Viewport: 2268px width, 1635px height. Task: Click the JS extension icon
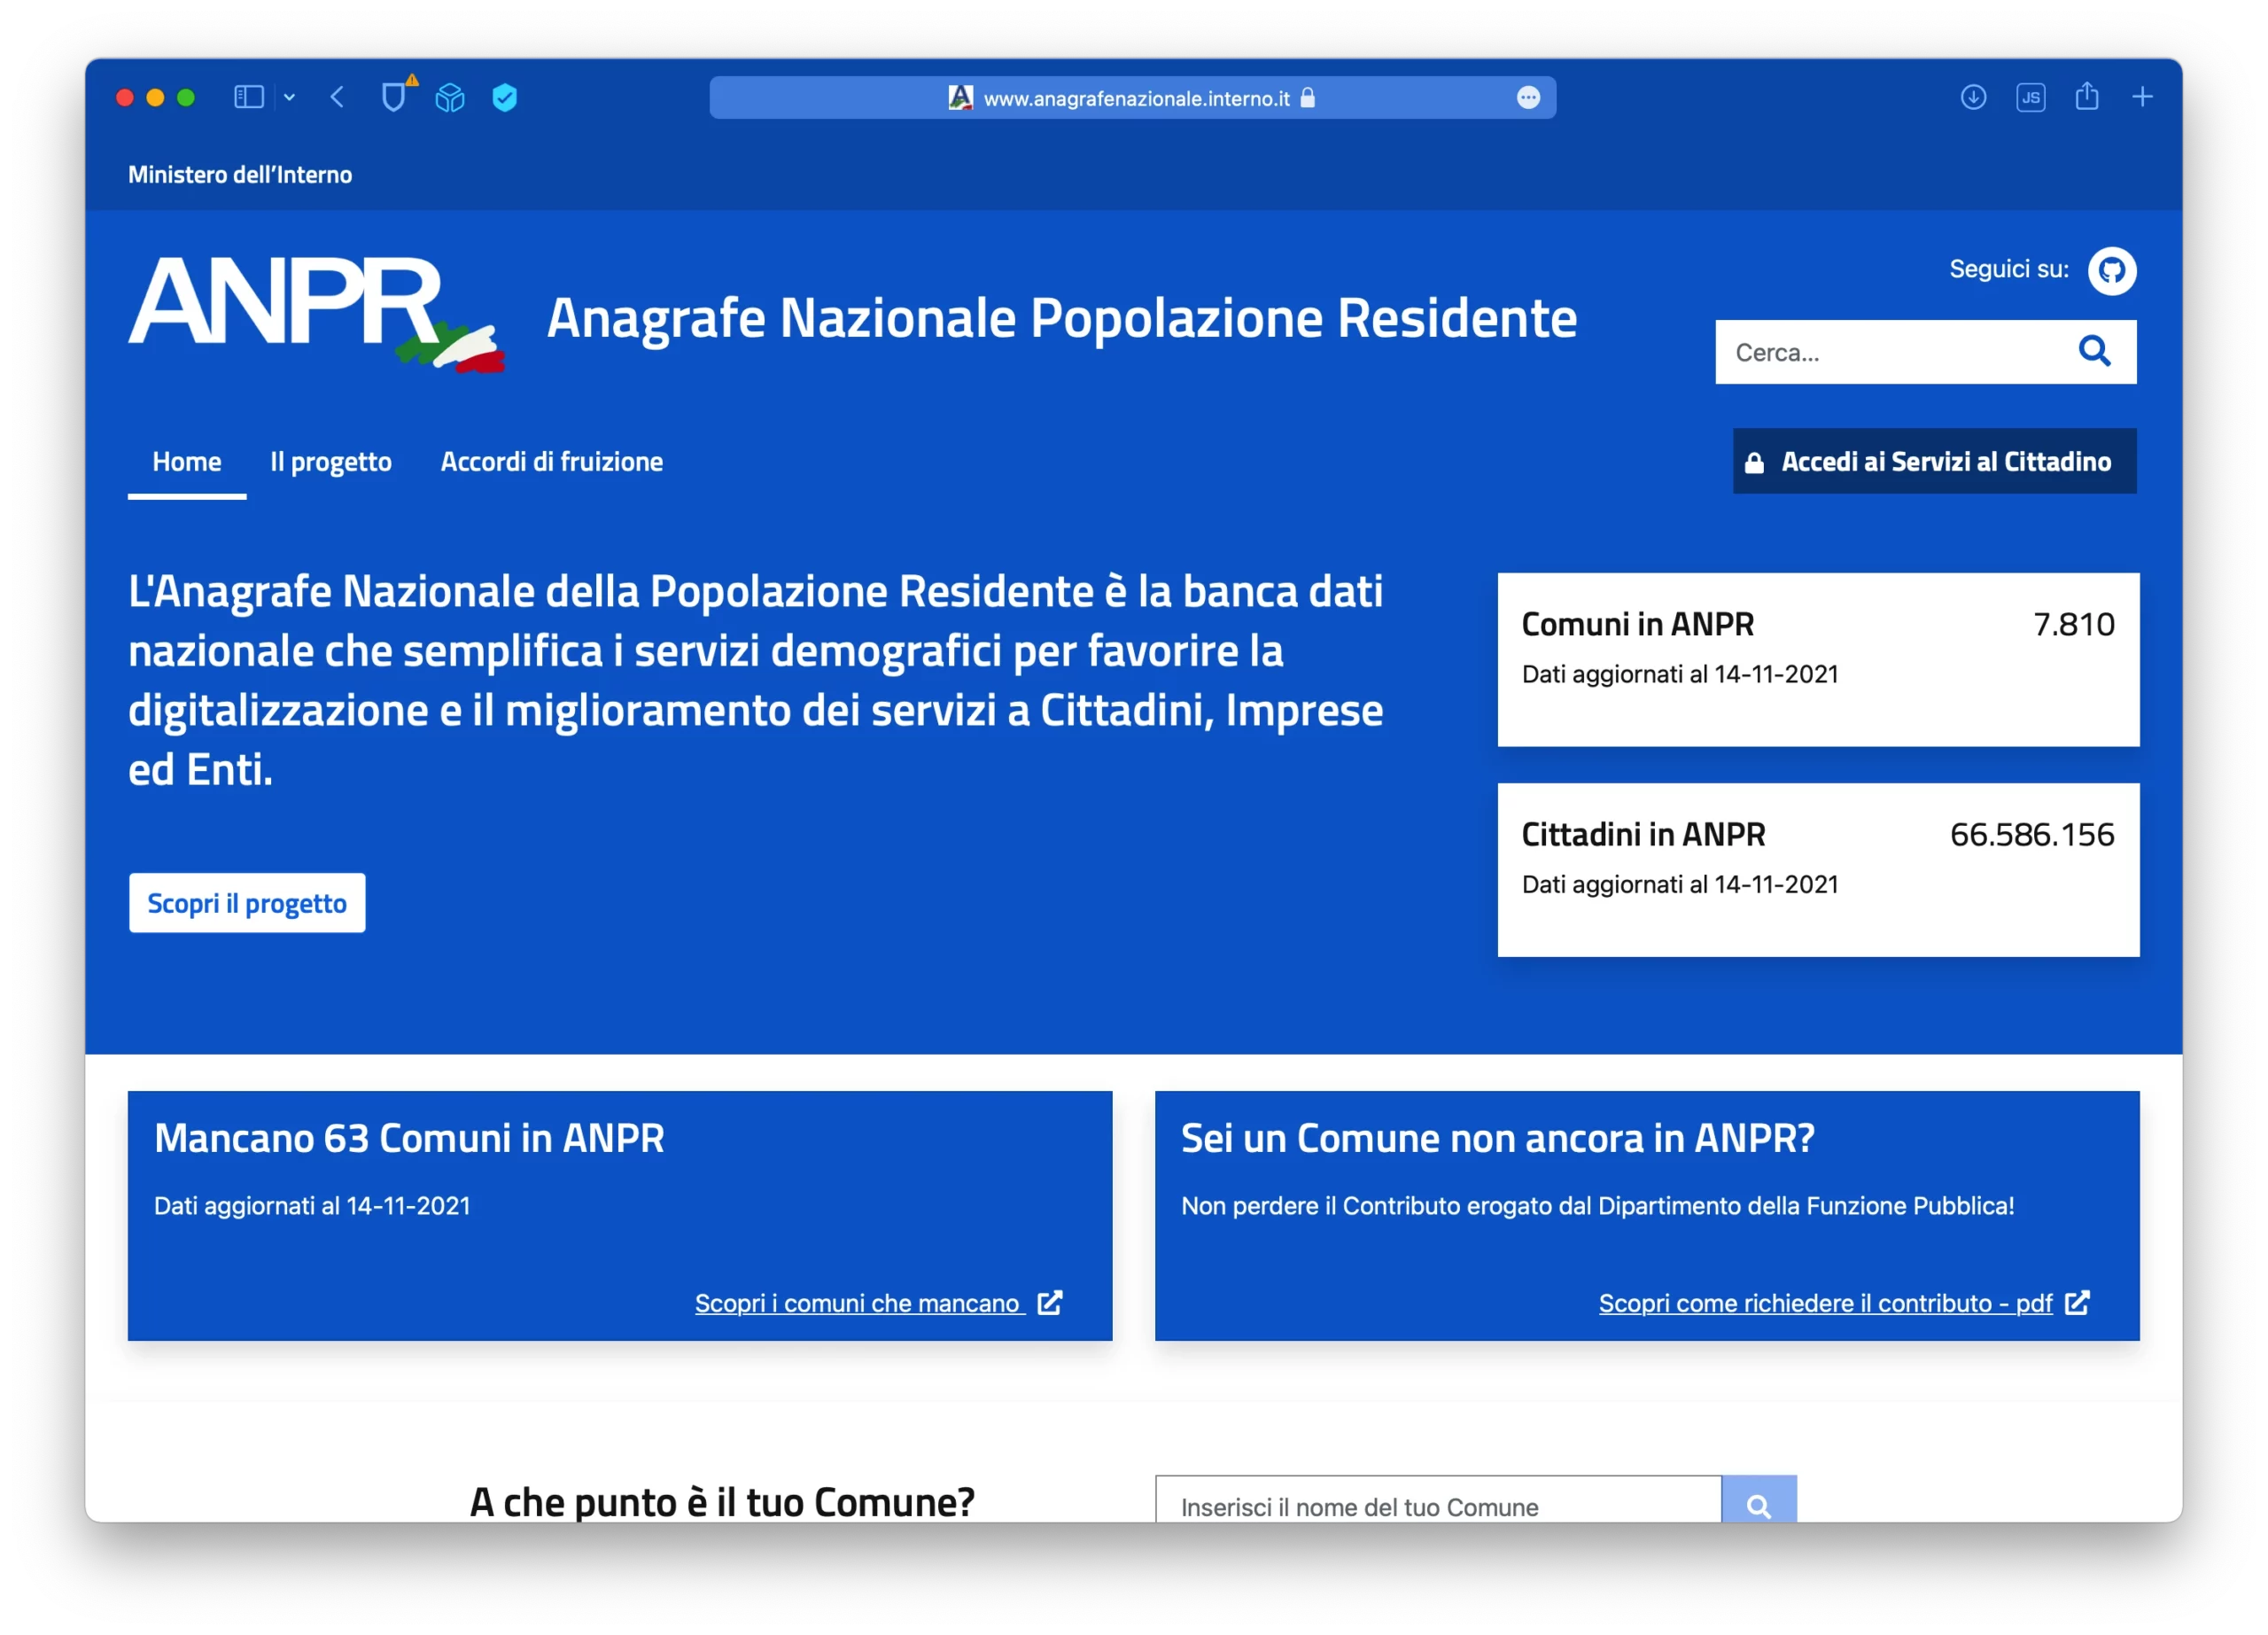2030,97
